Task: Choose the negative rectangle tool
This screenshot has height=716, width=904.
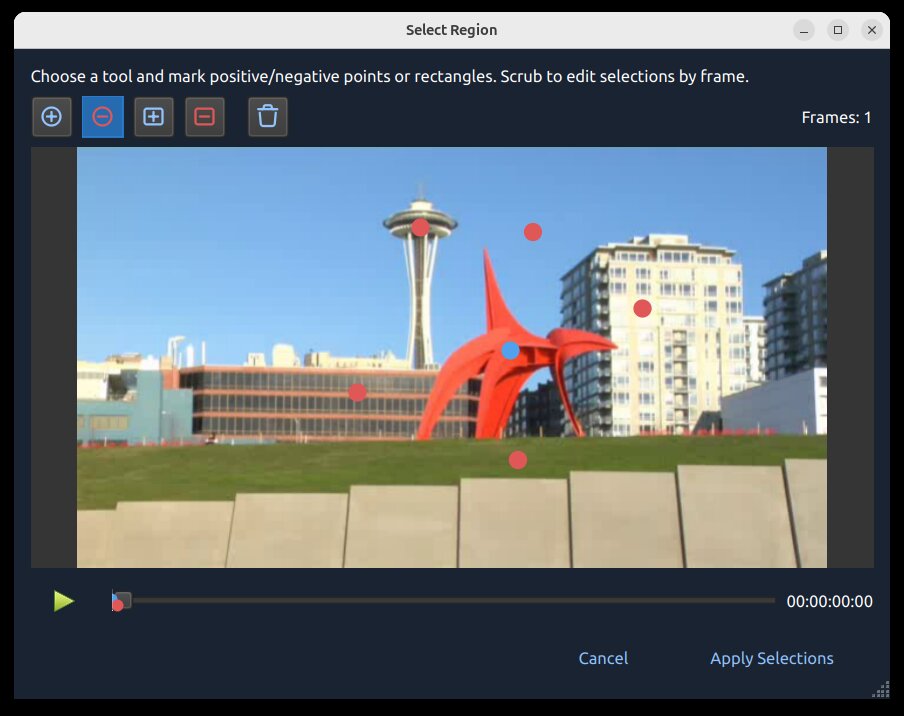Action: click(204, 117)
